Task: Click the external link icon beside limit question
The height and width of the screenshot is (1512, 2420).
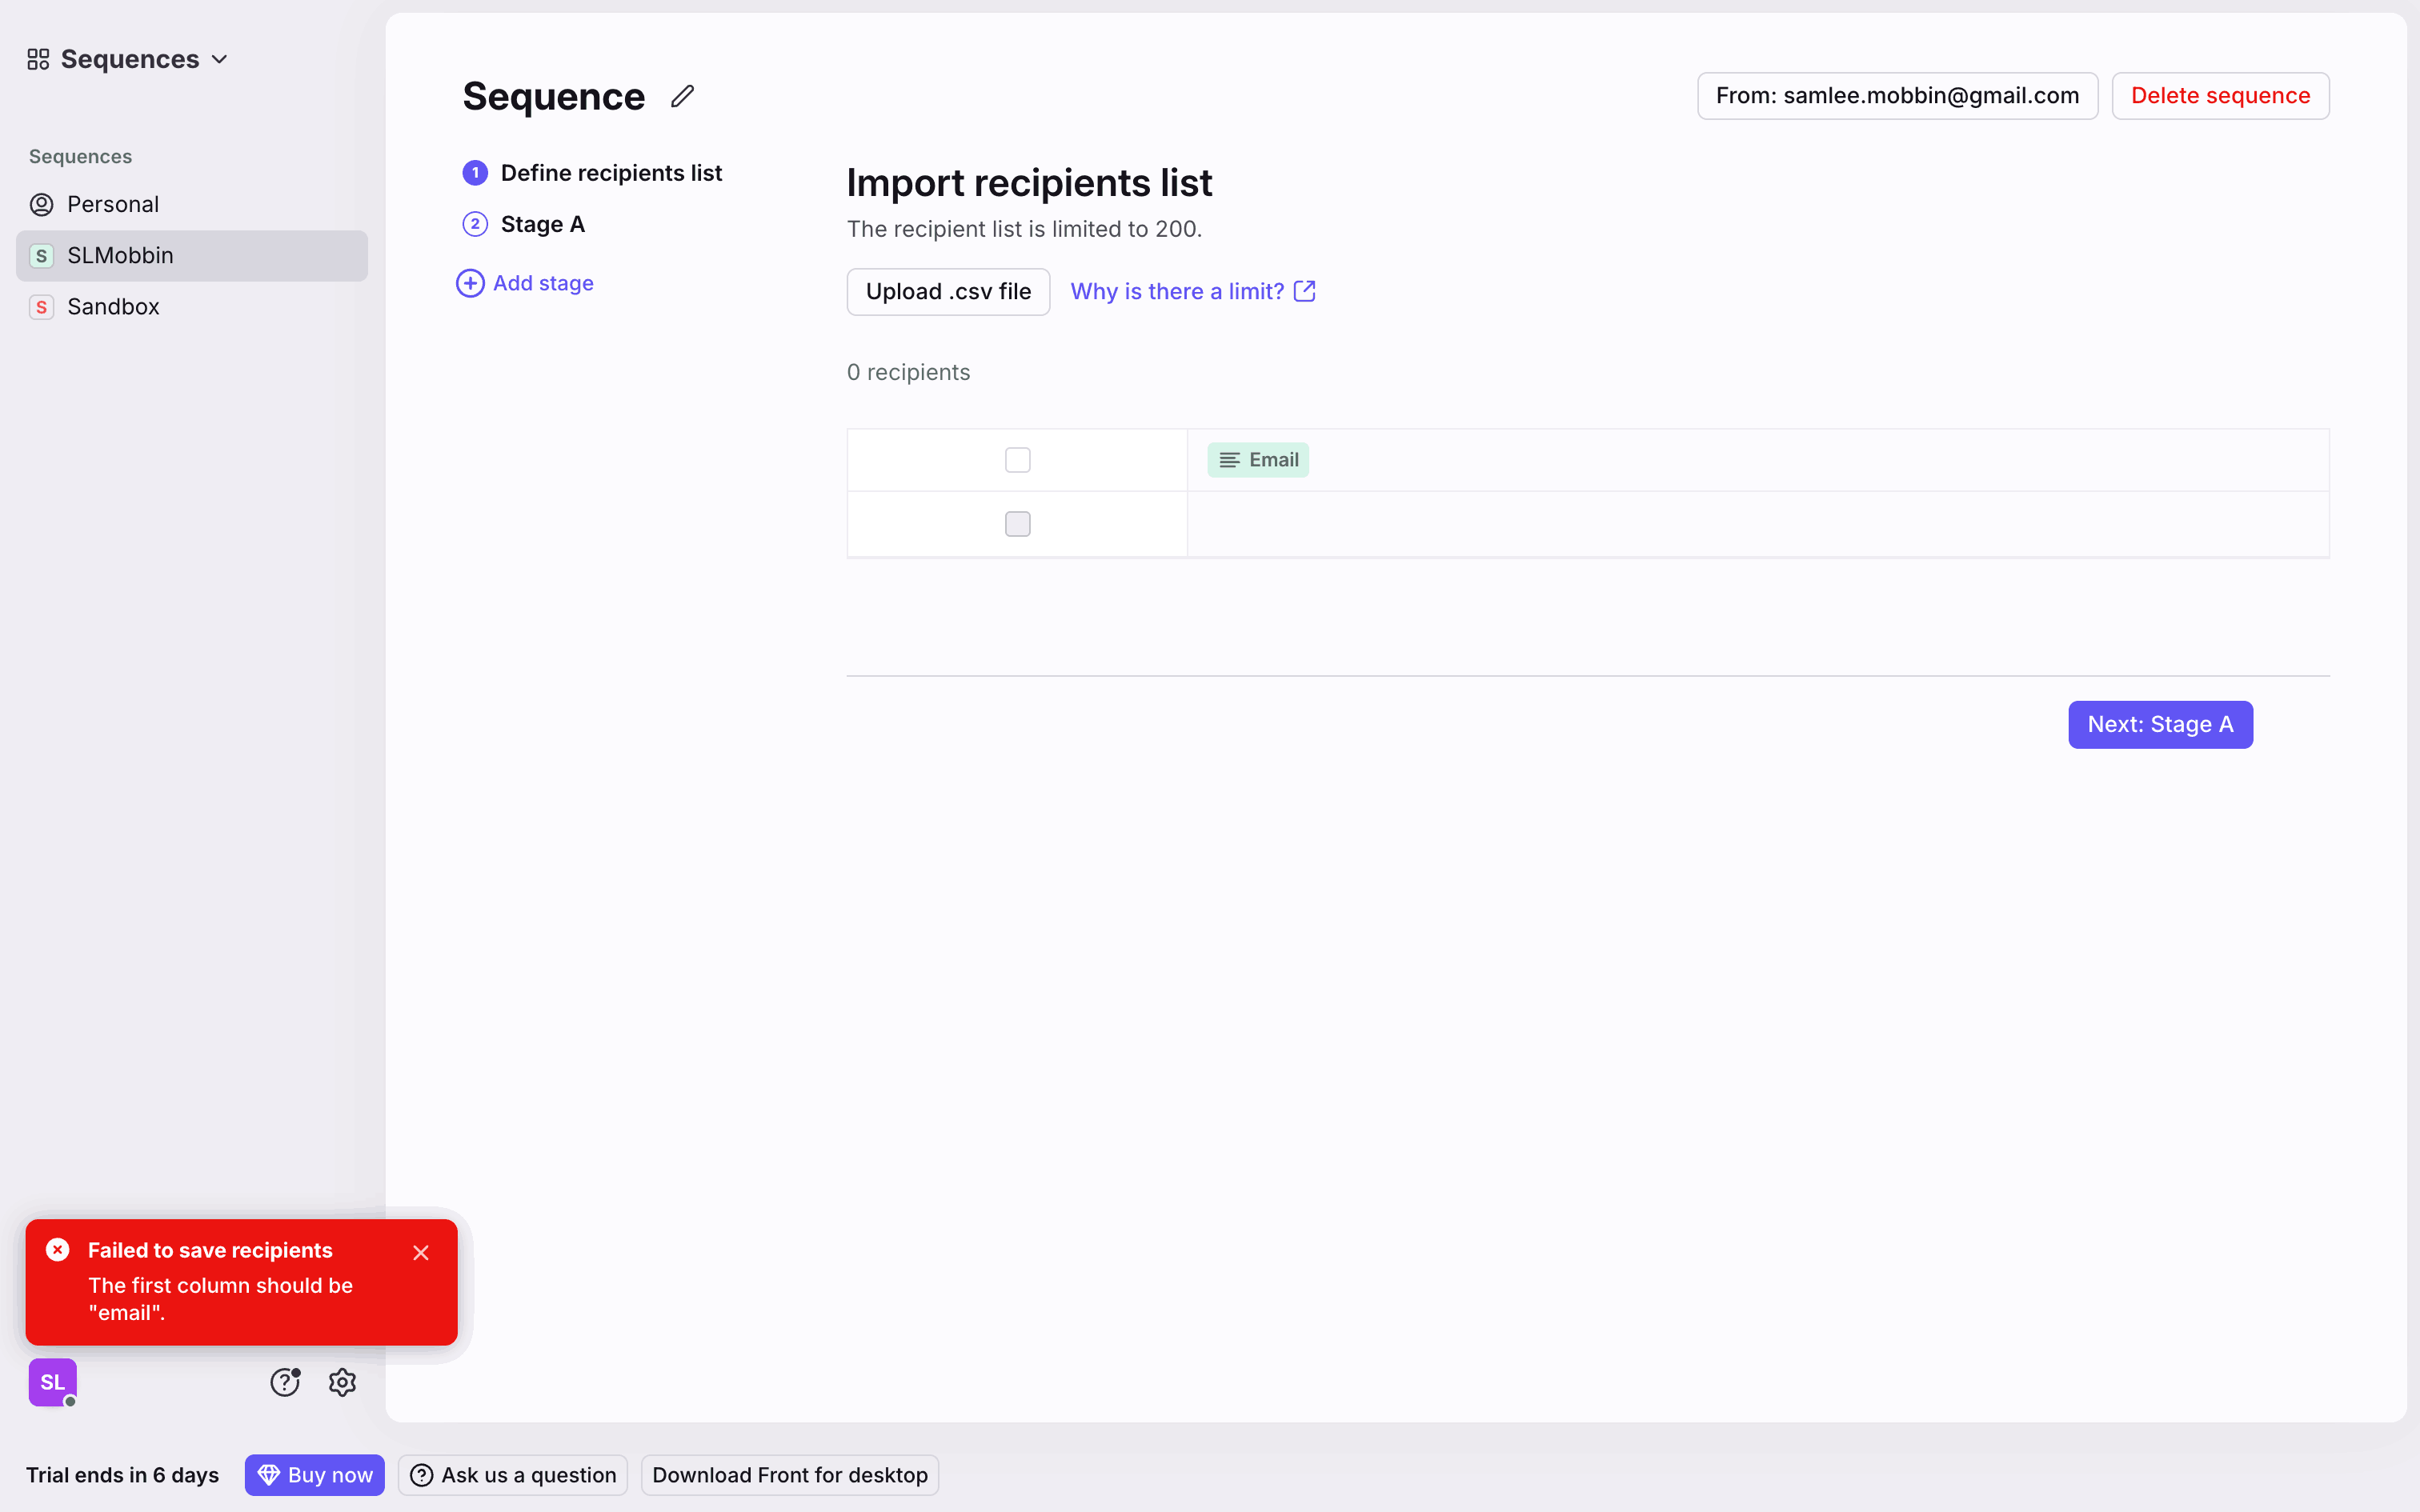Action: click(x=1304, y=291)
